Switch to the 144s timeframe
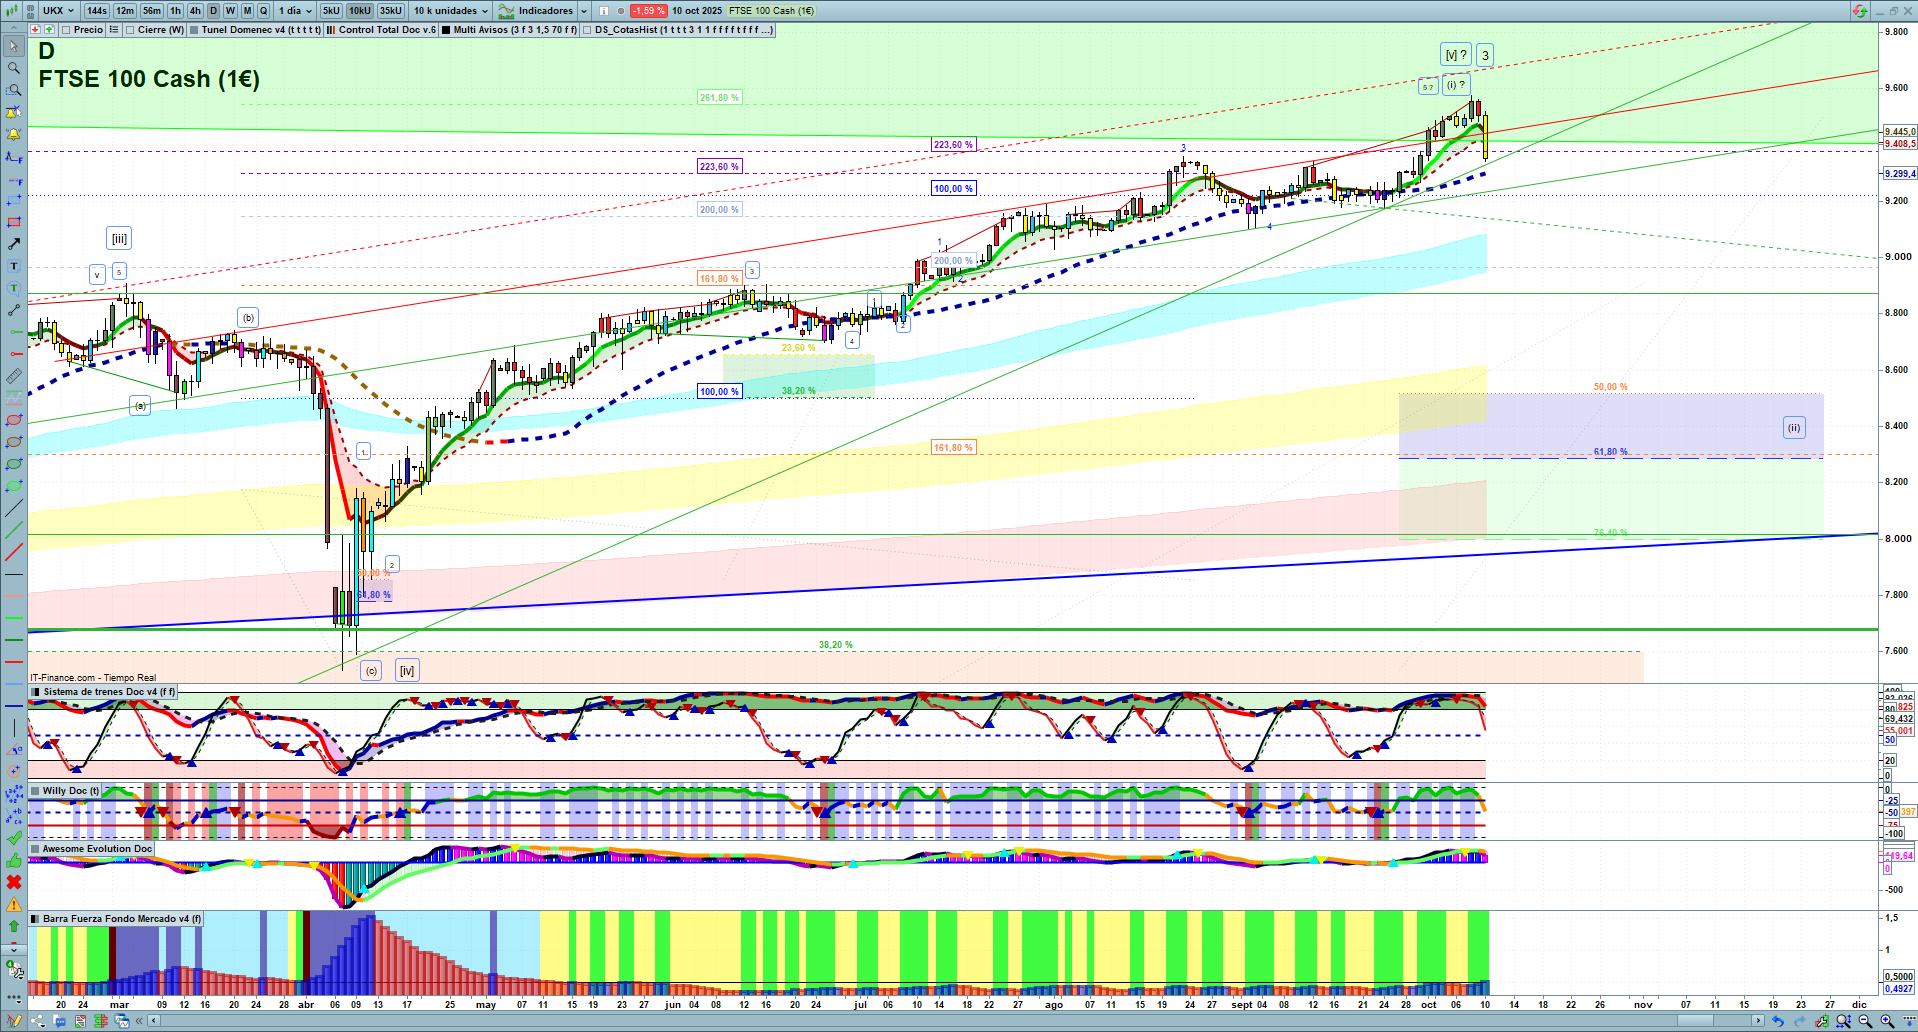1918x1032 pixels. click(97, 11)
